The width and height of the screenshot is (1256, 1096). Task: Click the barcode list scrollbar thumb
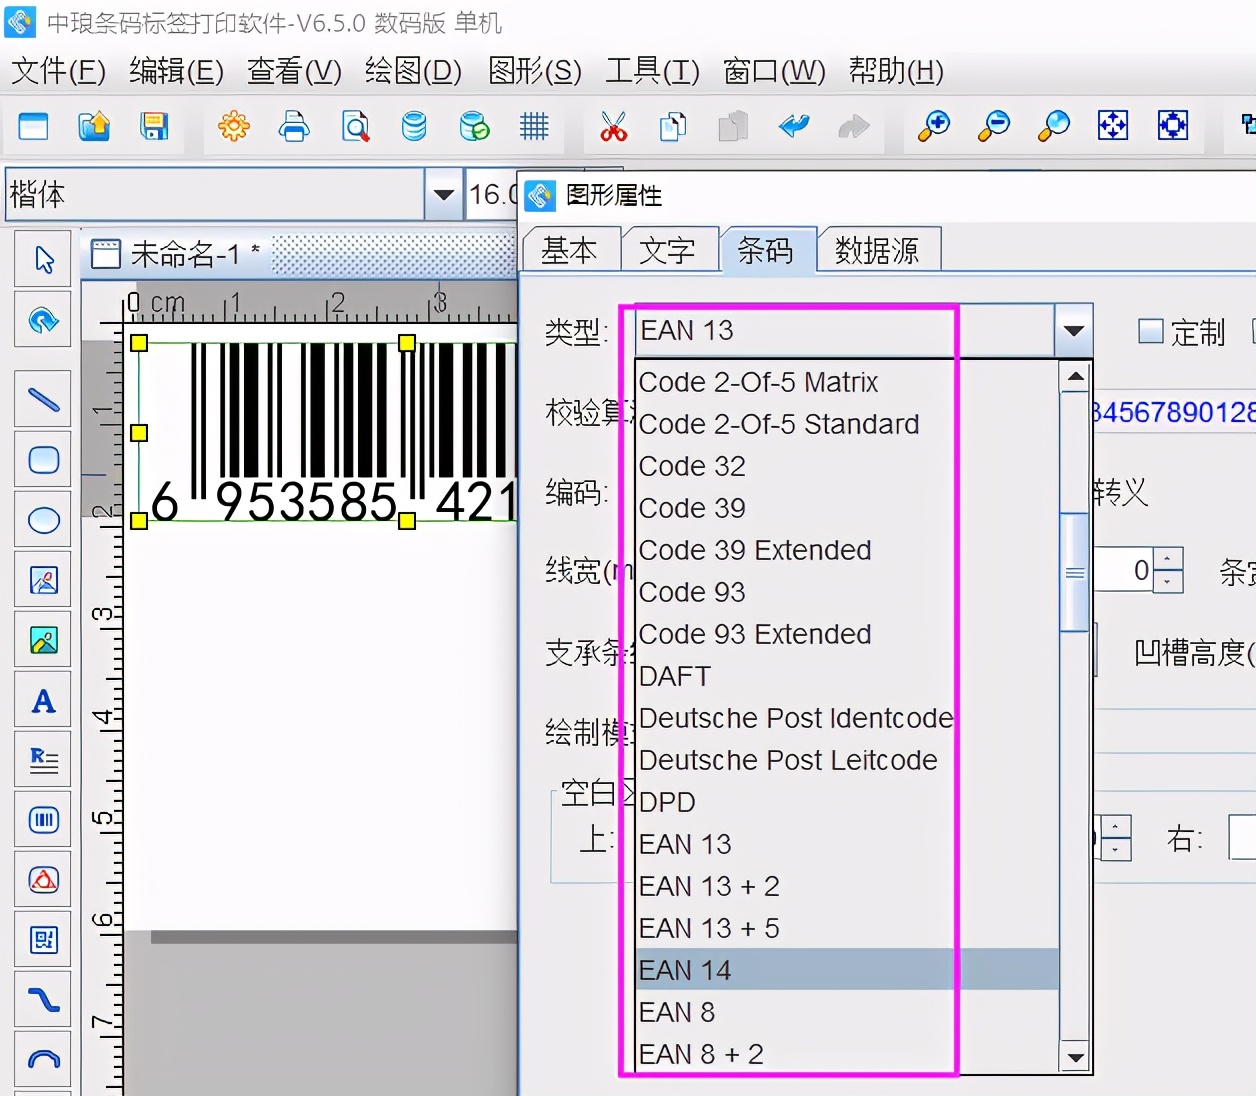click(x=1075, y=572)
